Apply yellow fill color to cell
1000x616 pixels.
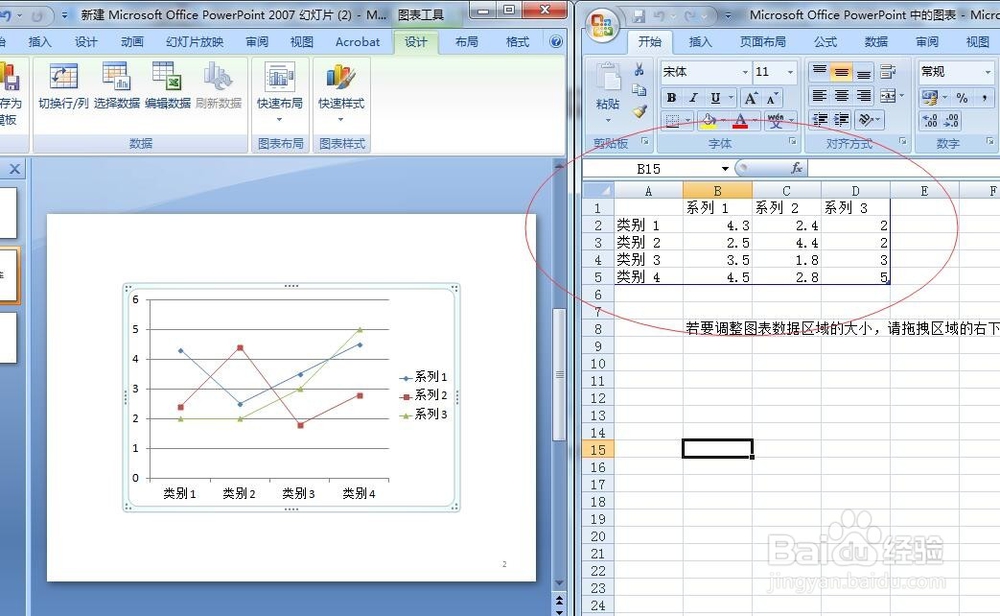tap(708, 121)
